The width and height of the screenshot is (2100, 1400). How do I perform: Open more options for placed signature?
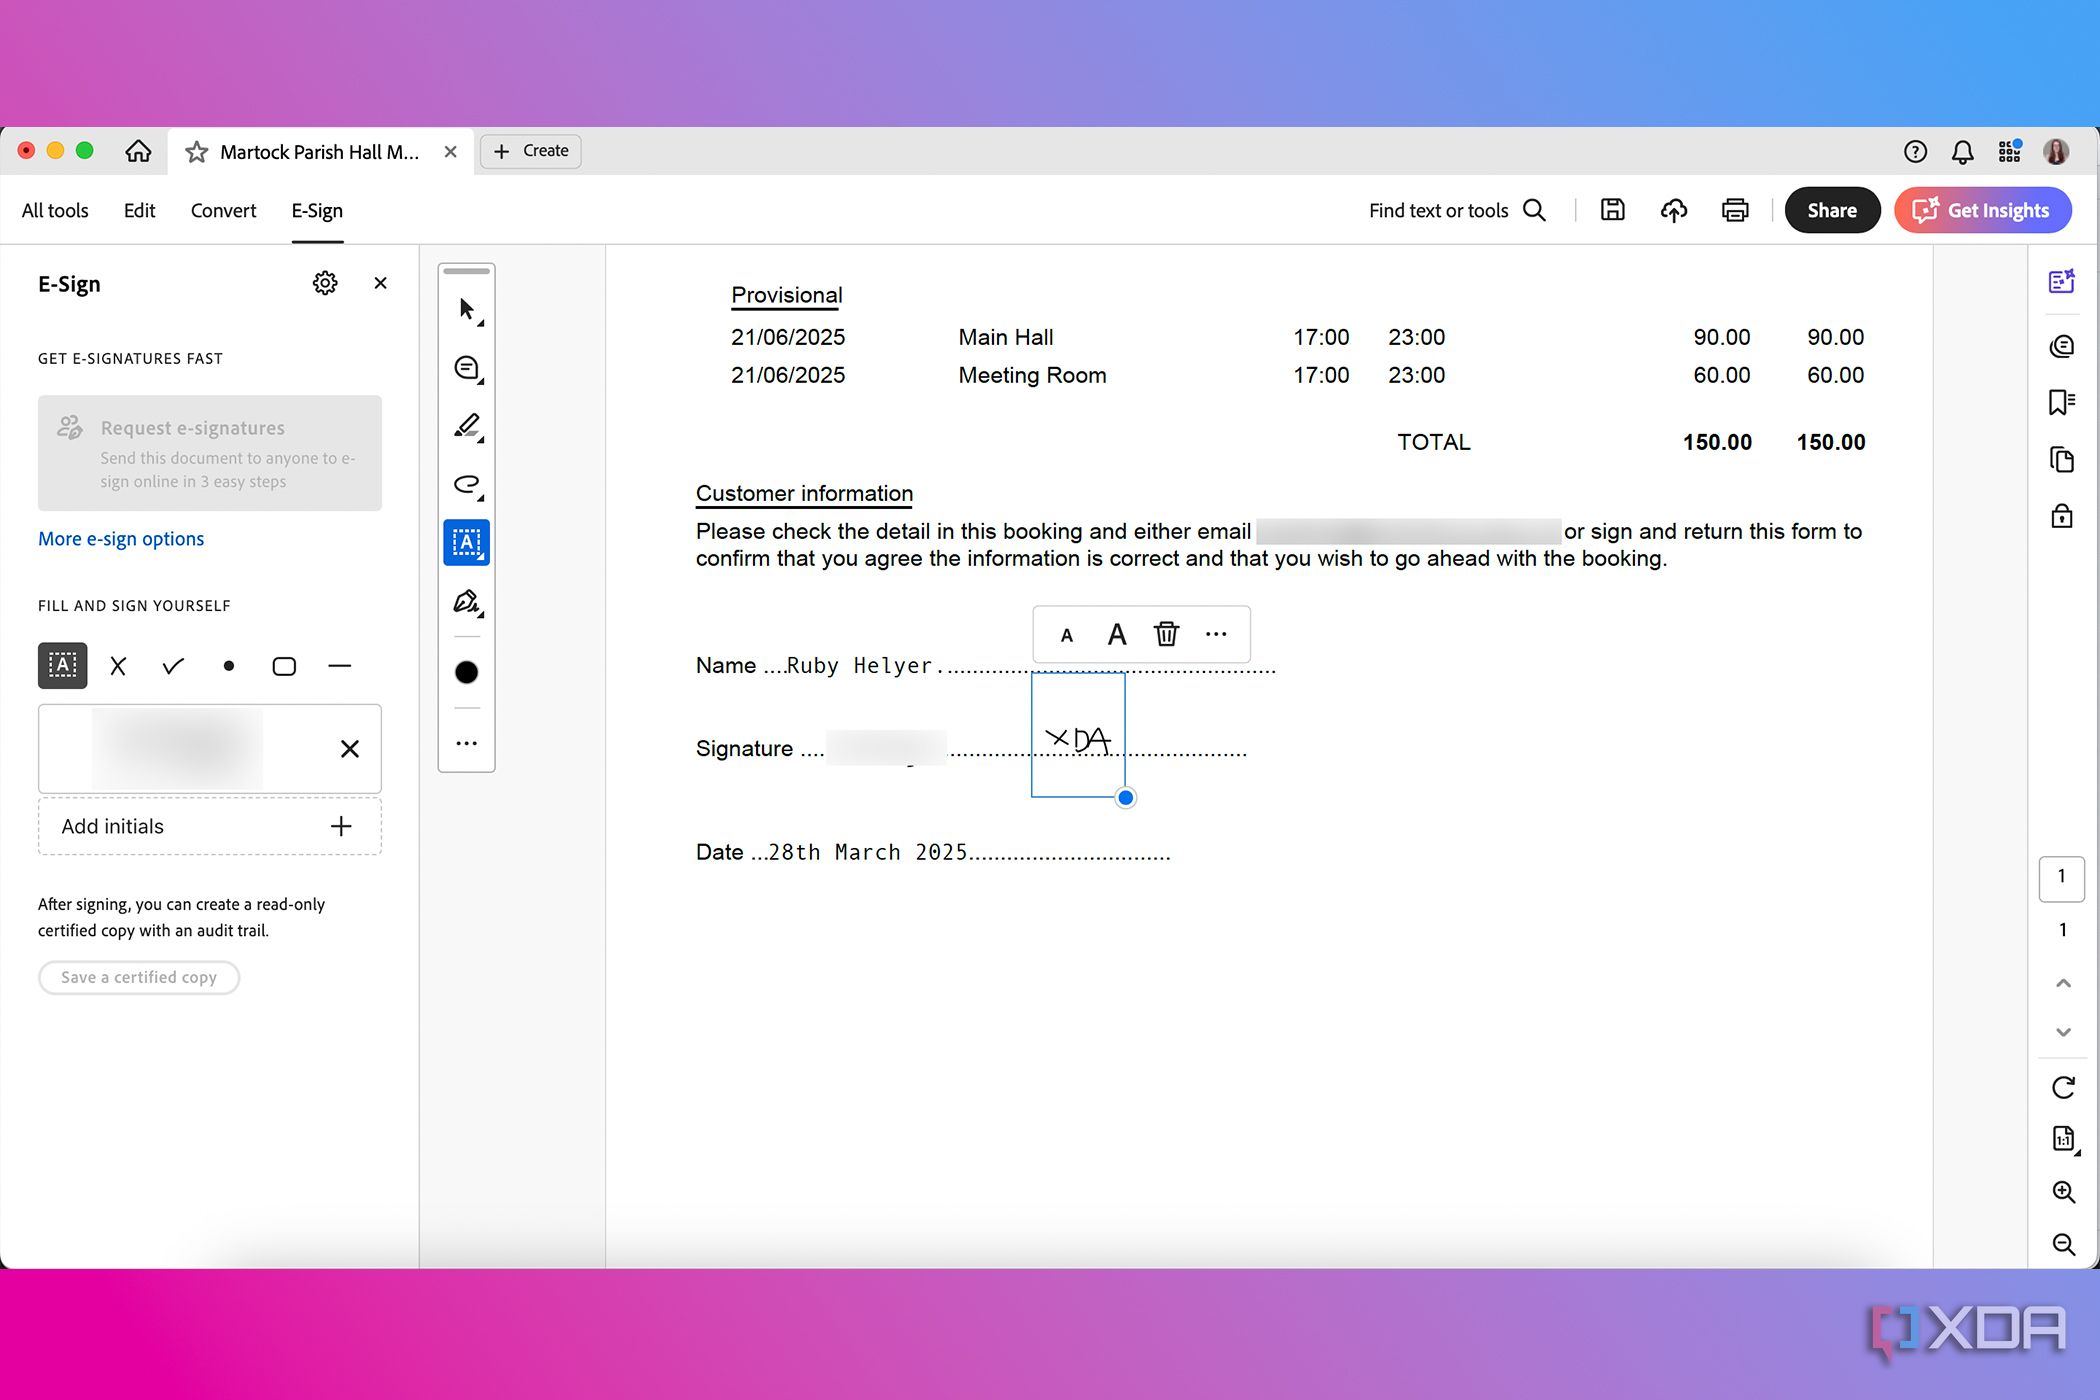(1216, 634)
